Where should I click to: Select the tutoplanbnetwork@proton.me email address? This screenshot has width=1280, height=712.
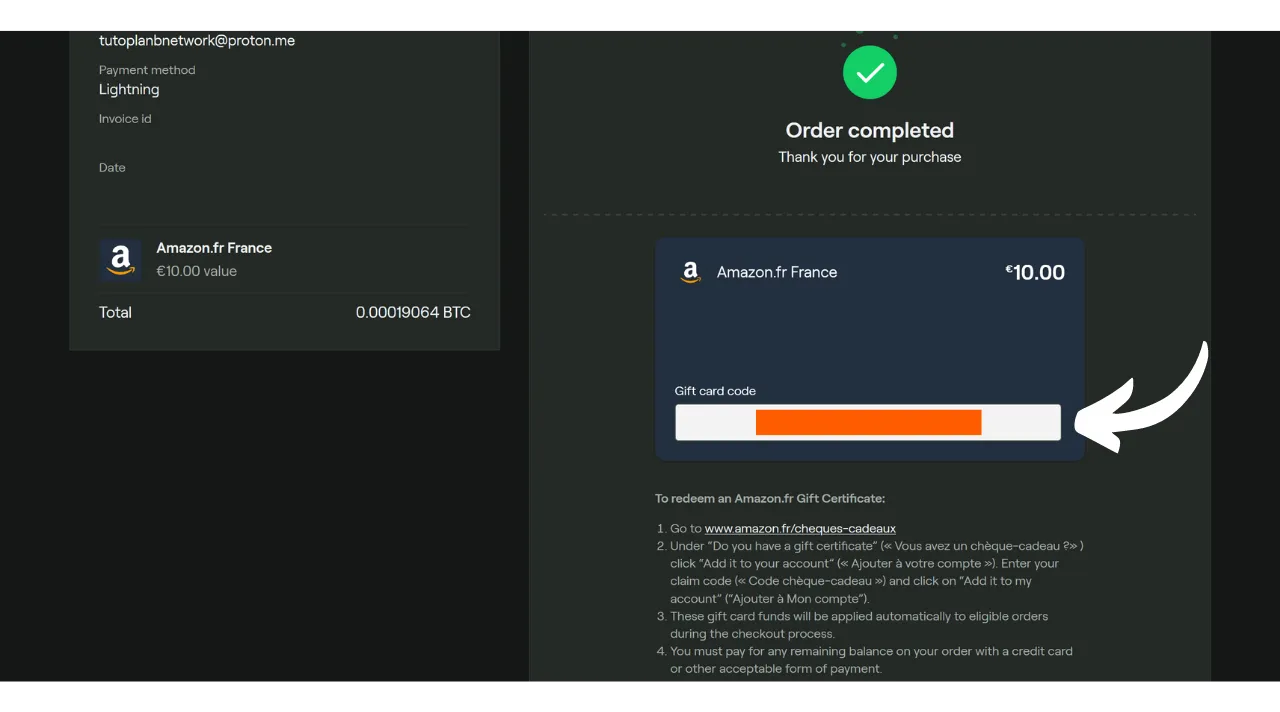(x=196, y=41)
